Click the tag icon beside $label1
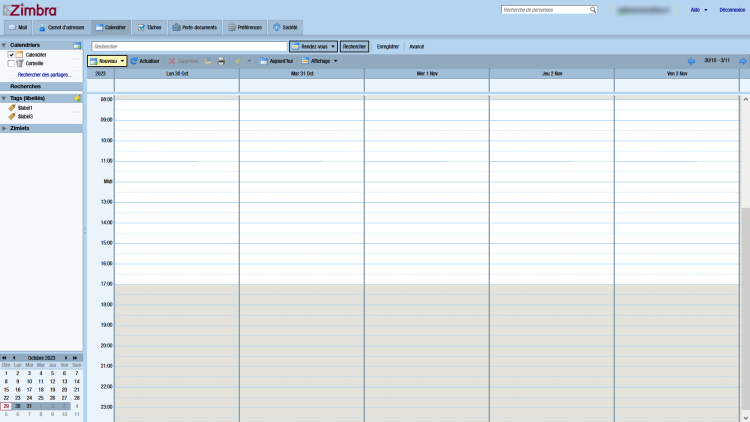 [x=12, y=108]
